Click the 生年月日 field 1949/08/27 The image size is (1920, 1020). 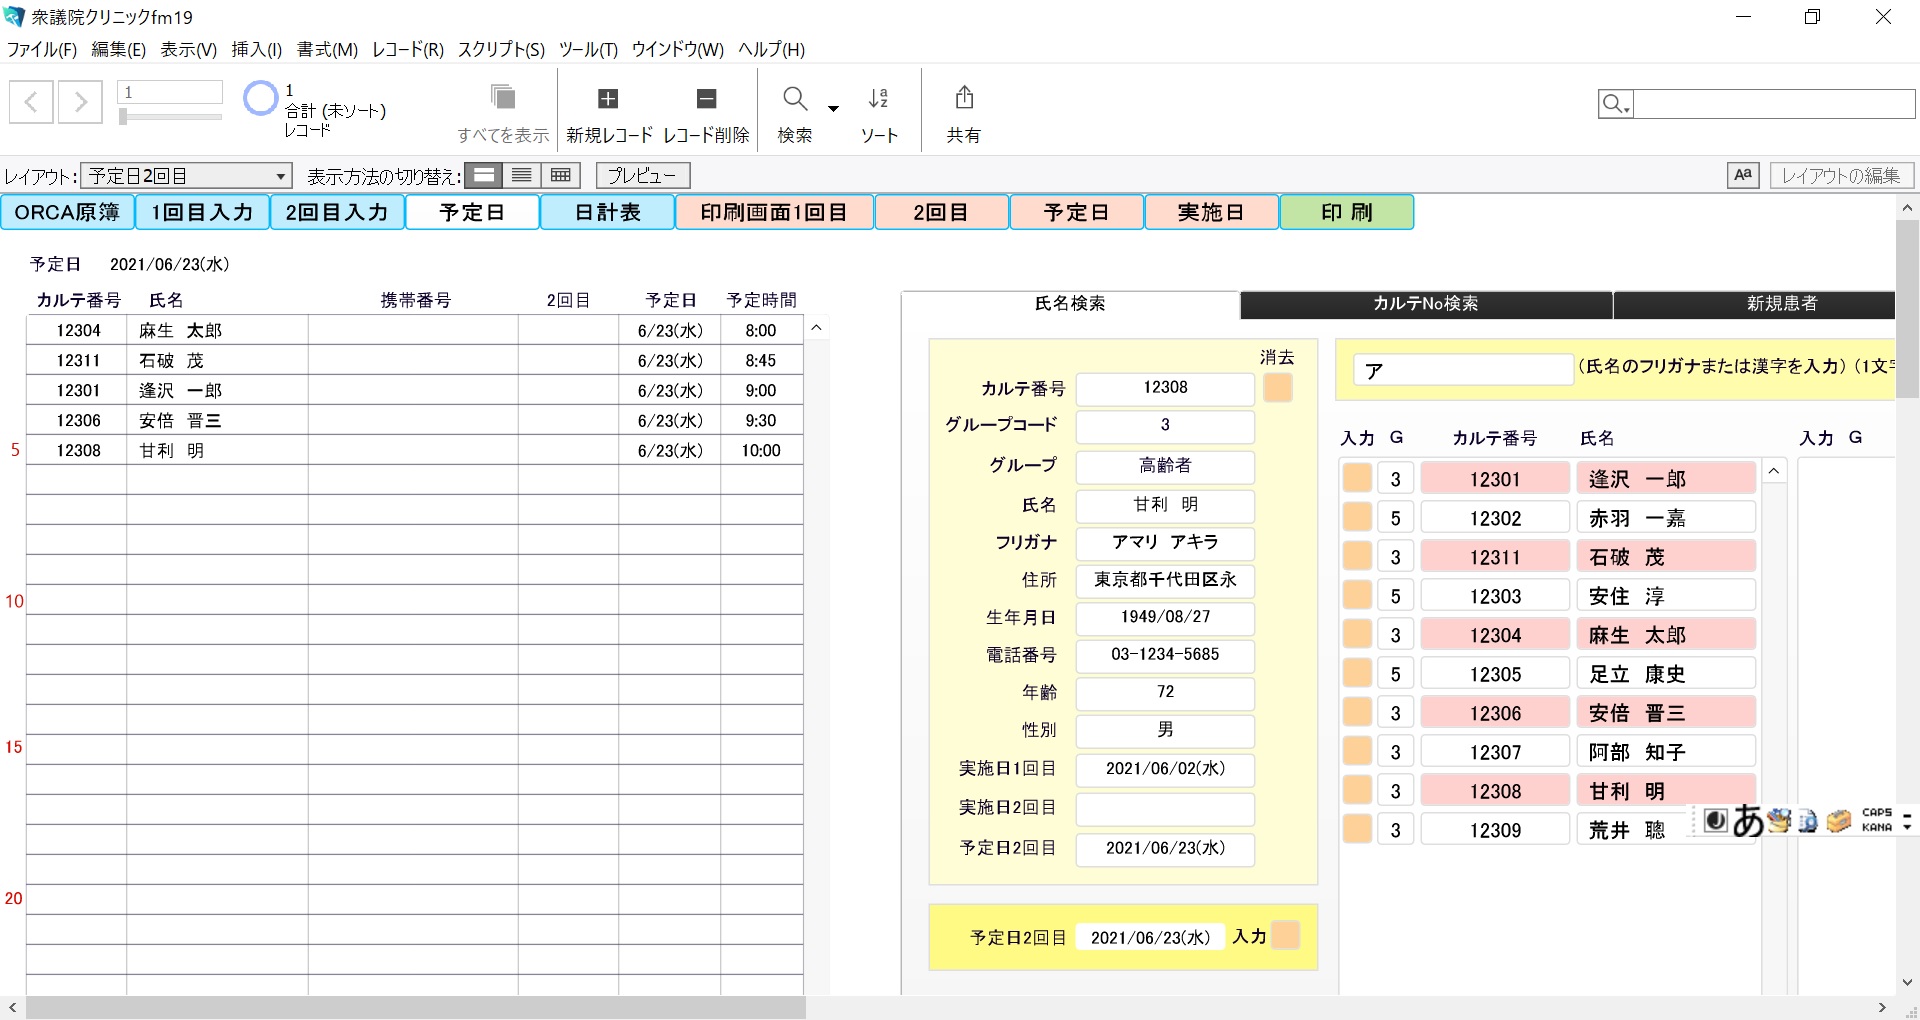click(x=1165, y=617)
